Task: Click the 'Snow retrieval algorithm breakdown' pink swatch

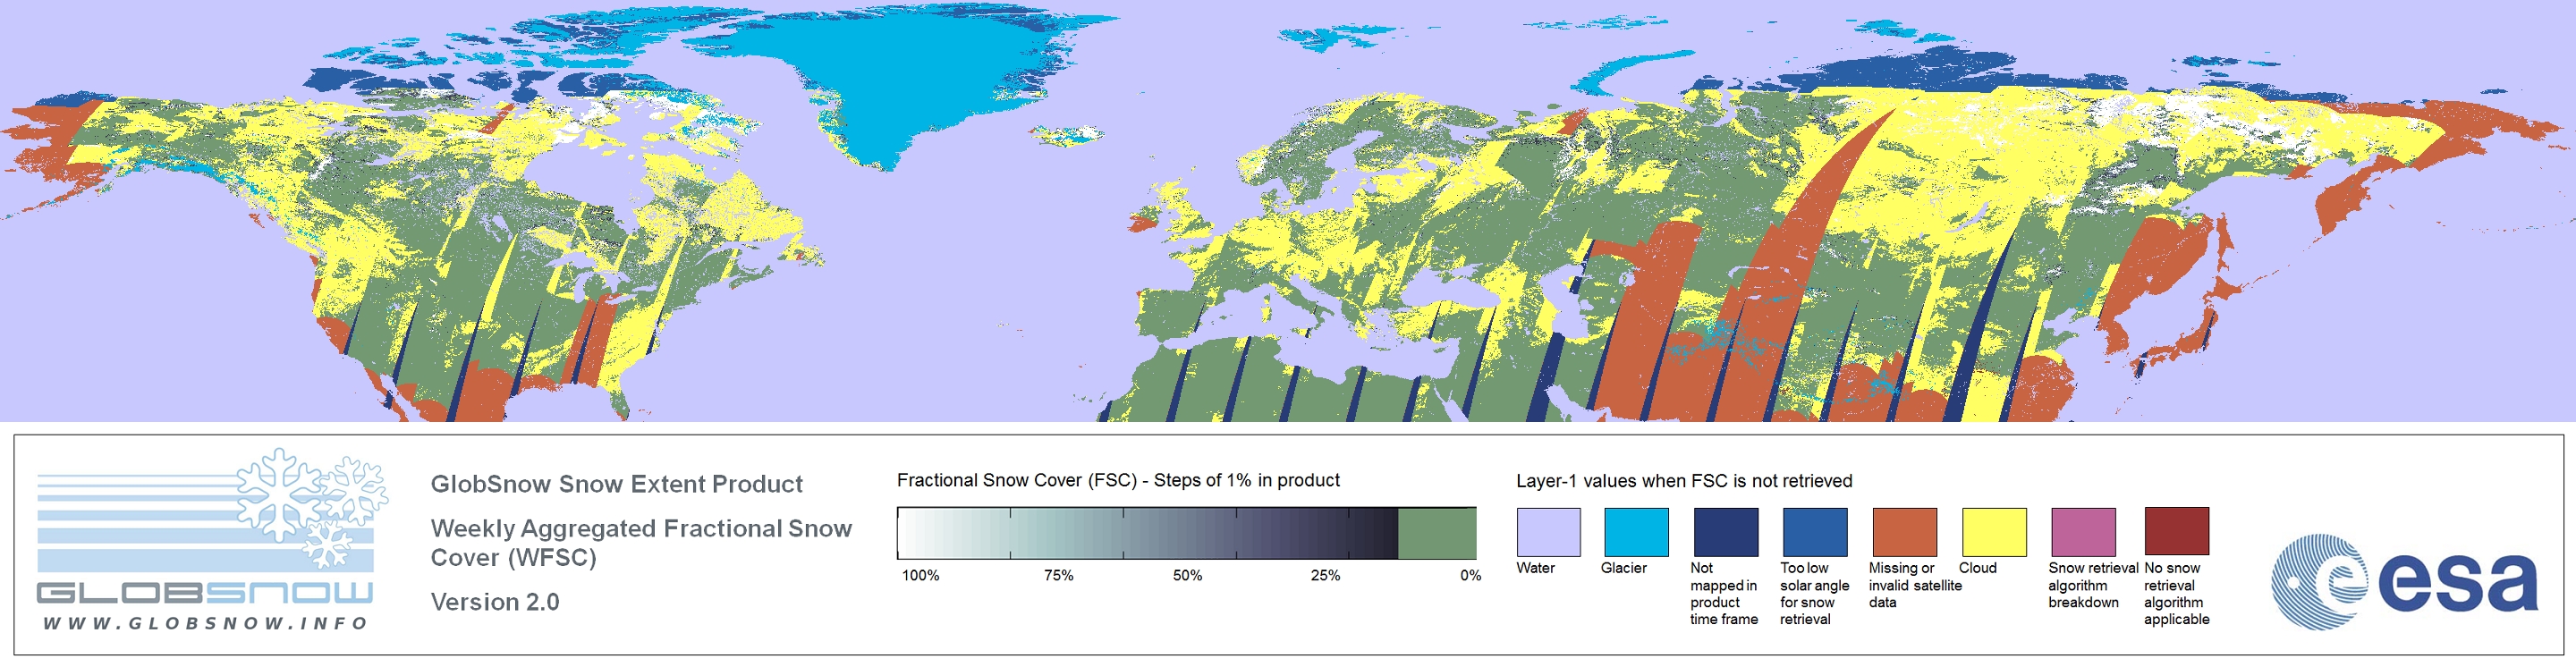Action: (2083, 532)
